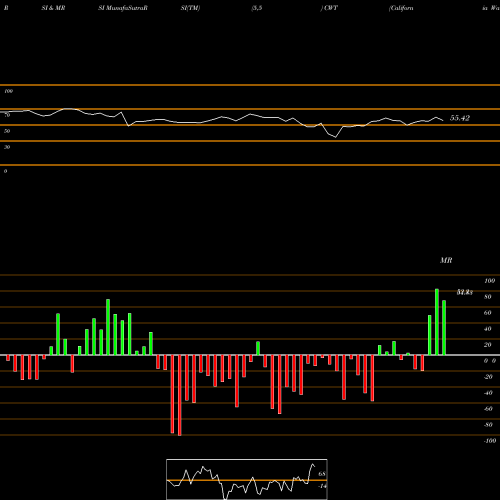500x500 pixels.
Task: Click the -20 label on MR axis
Action: pos(488,377)
